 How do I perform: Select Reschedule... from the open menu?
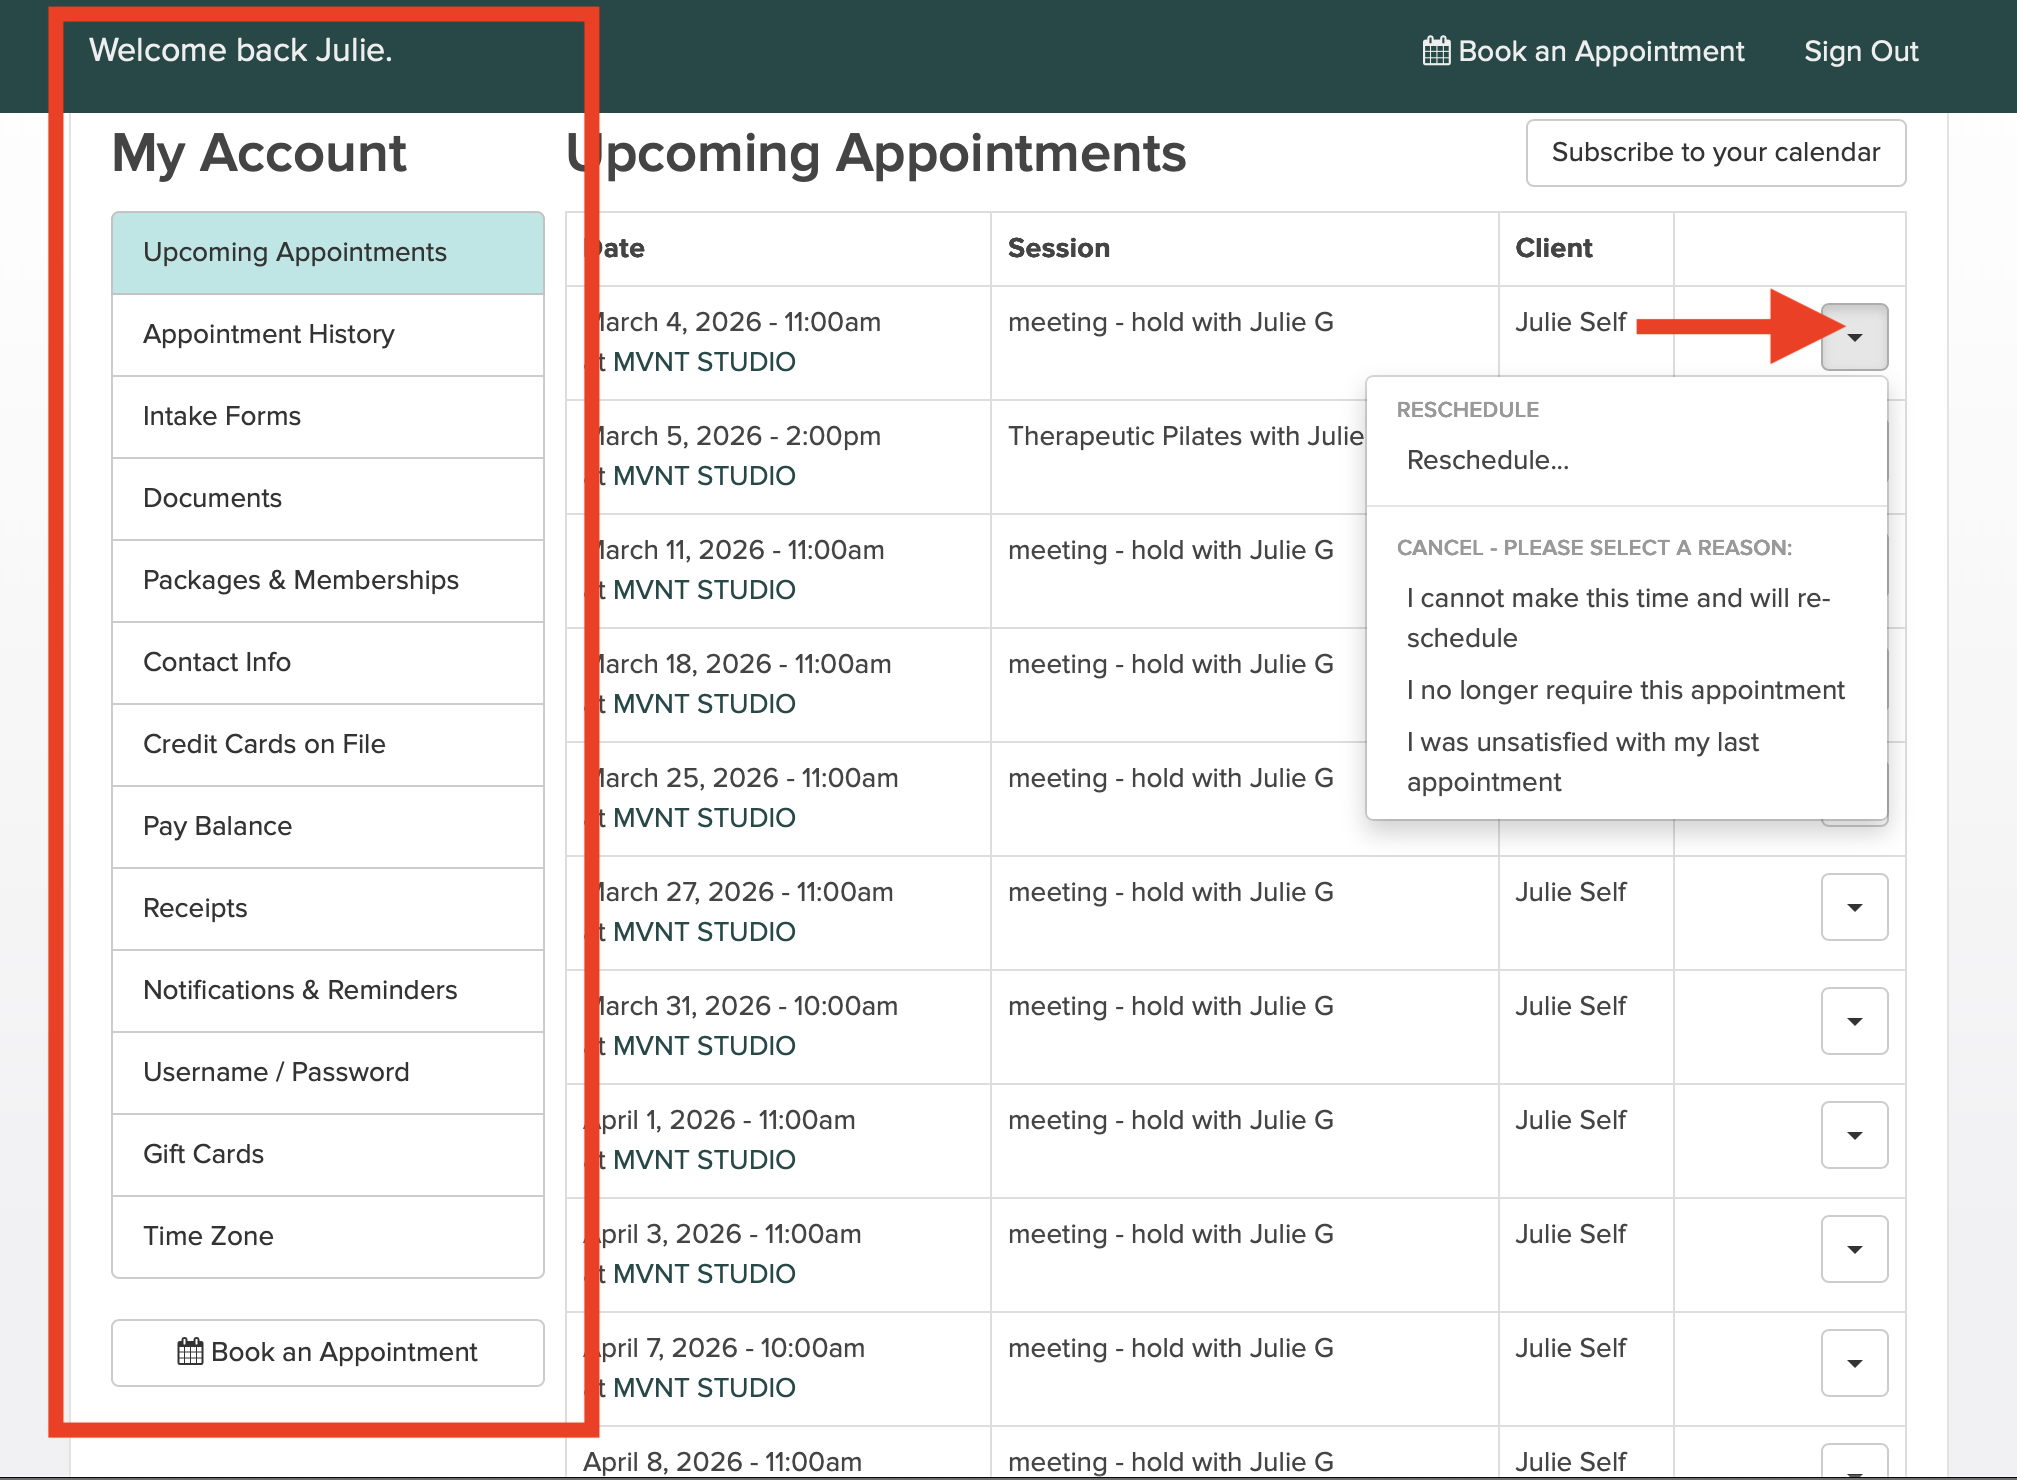tap(1487, 460)
